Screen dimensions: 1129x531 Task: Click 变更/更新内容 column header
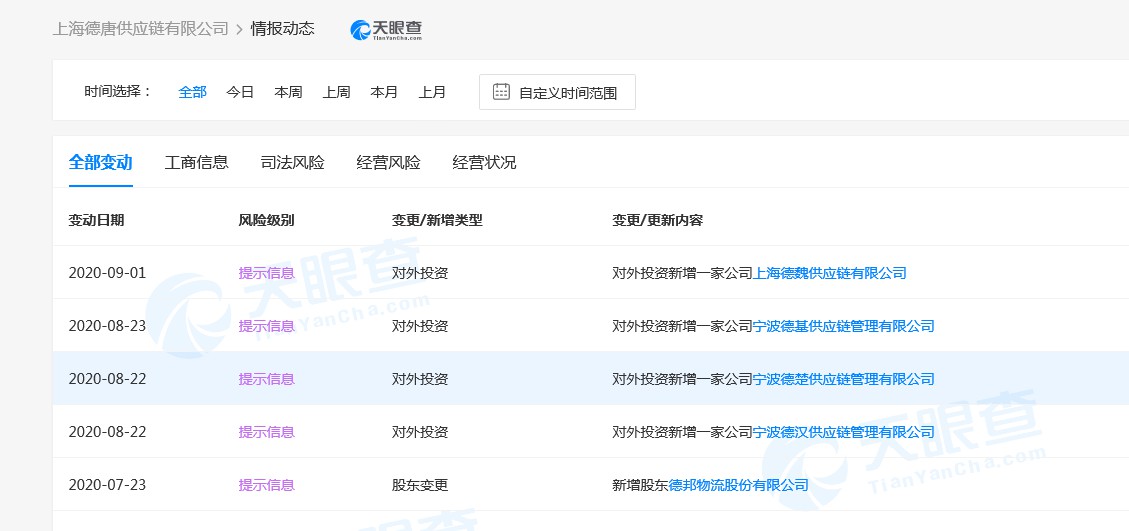click(657, 220)
